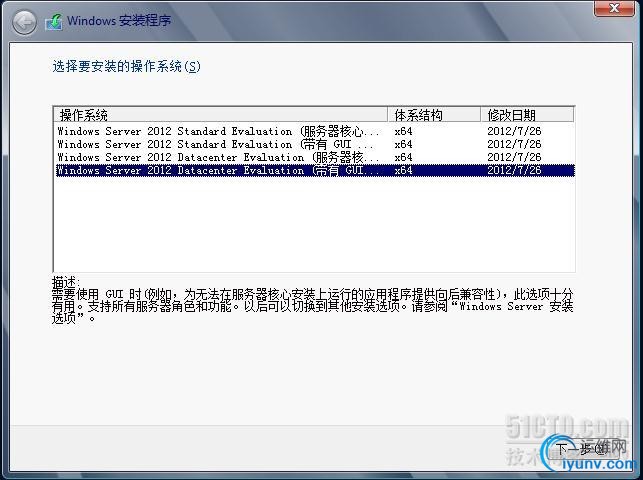Image resolution: width=643 pixels, height=480 pixels.
Task: Click the 选择要安装的操作系统 heading
Action: tap(127, 66)
